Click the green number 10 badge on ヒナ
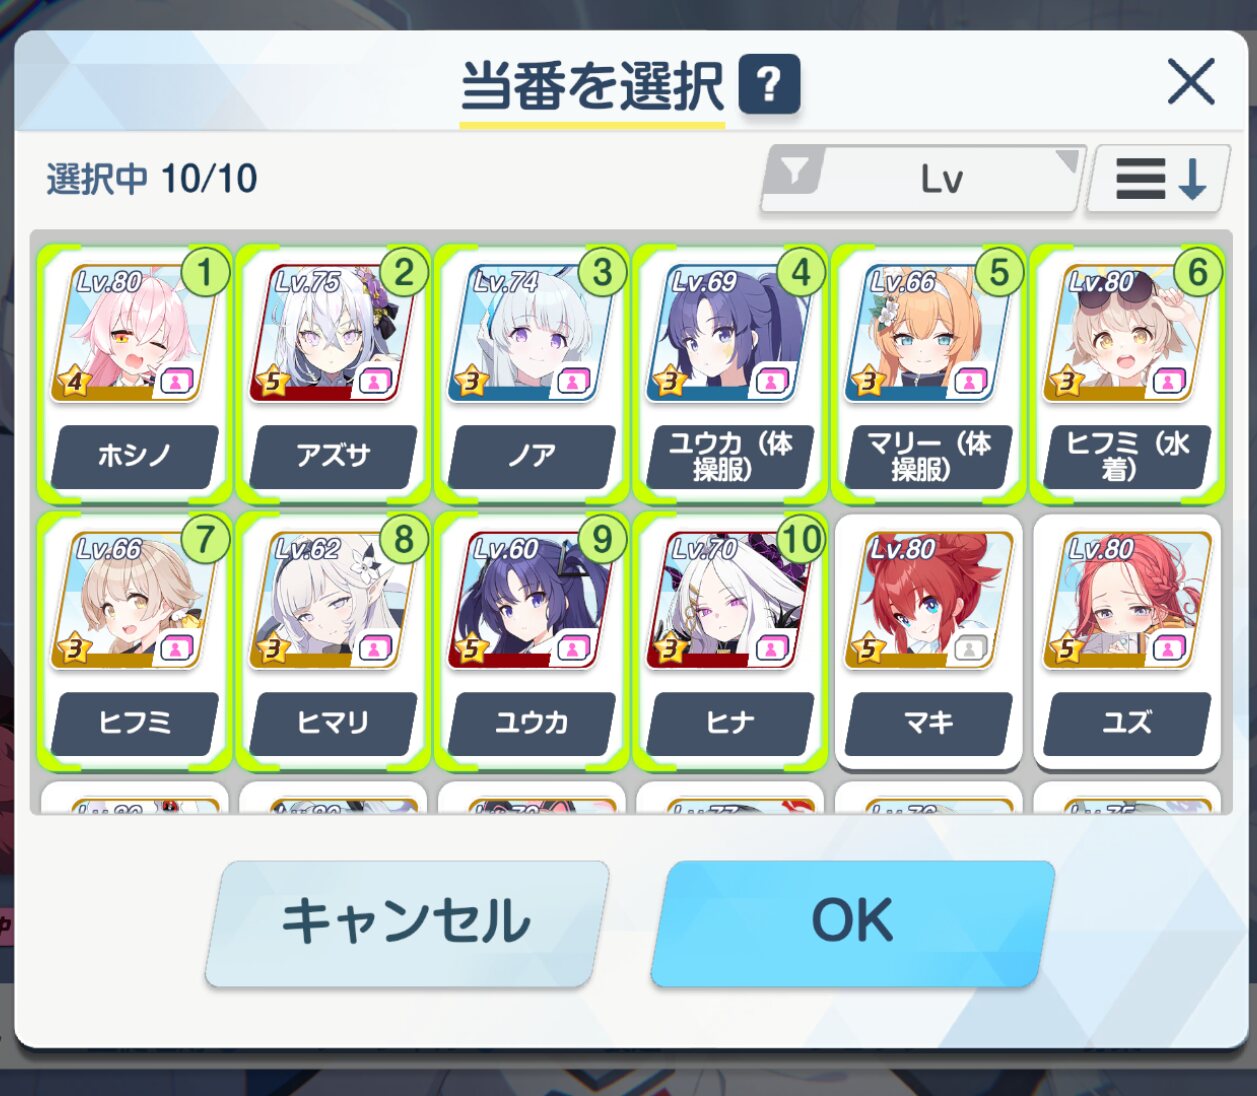Image resolution: width=1257 pixels, height=1096 pixels. 800,539
